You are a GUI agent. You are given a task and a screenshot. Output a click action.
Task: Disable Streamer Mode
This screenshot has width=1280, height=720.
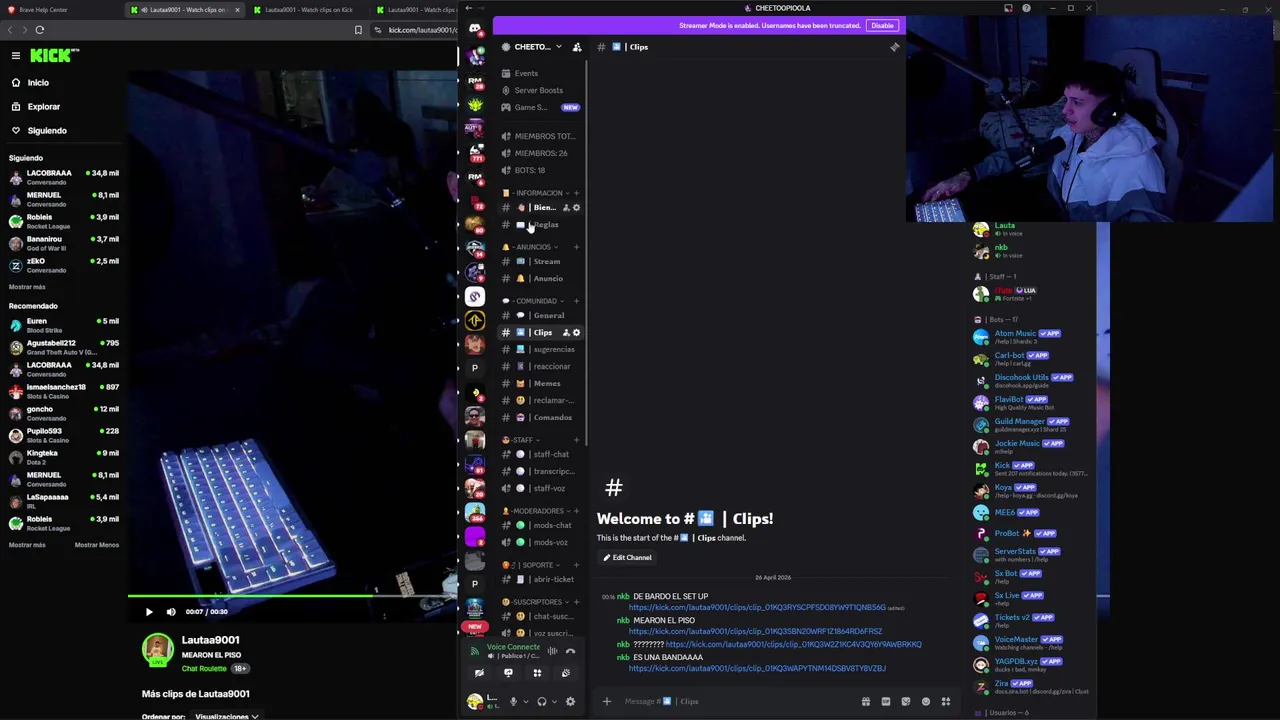click(882, 25)
